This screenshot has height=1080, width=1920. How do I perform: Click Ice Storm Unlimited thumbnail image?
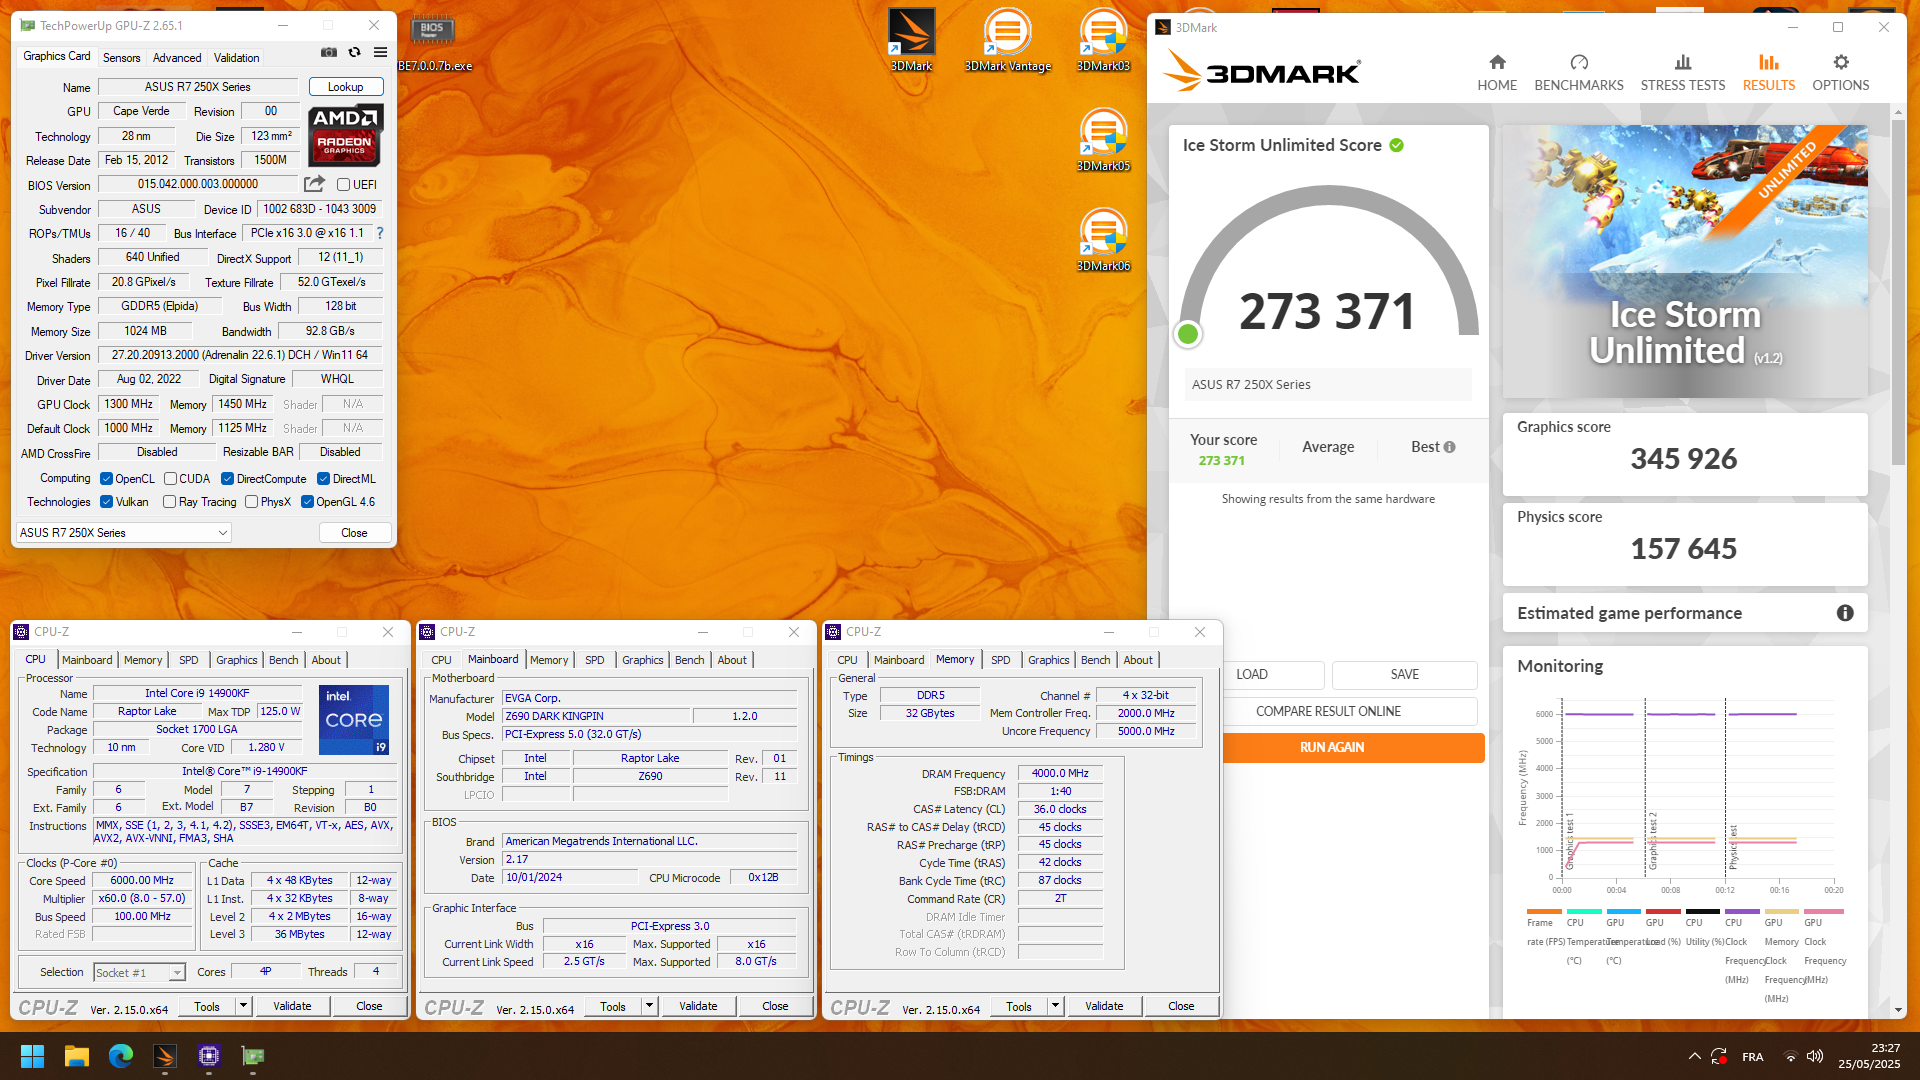click(1684, 261)
